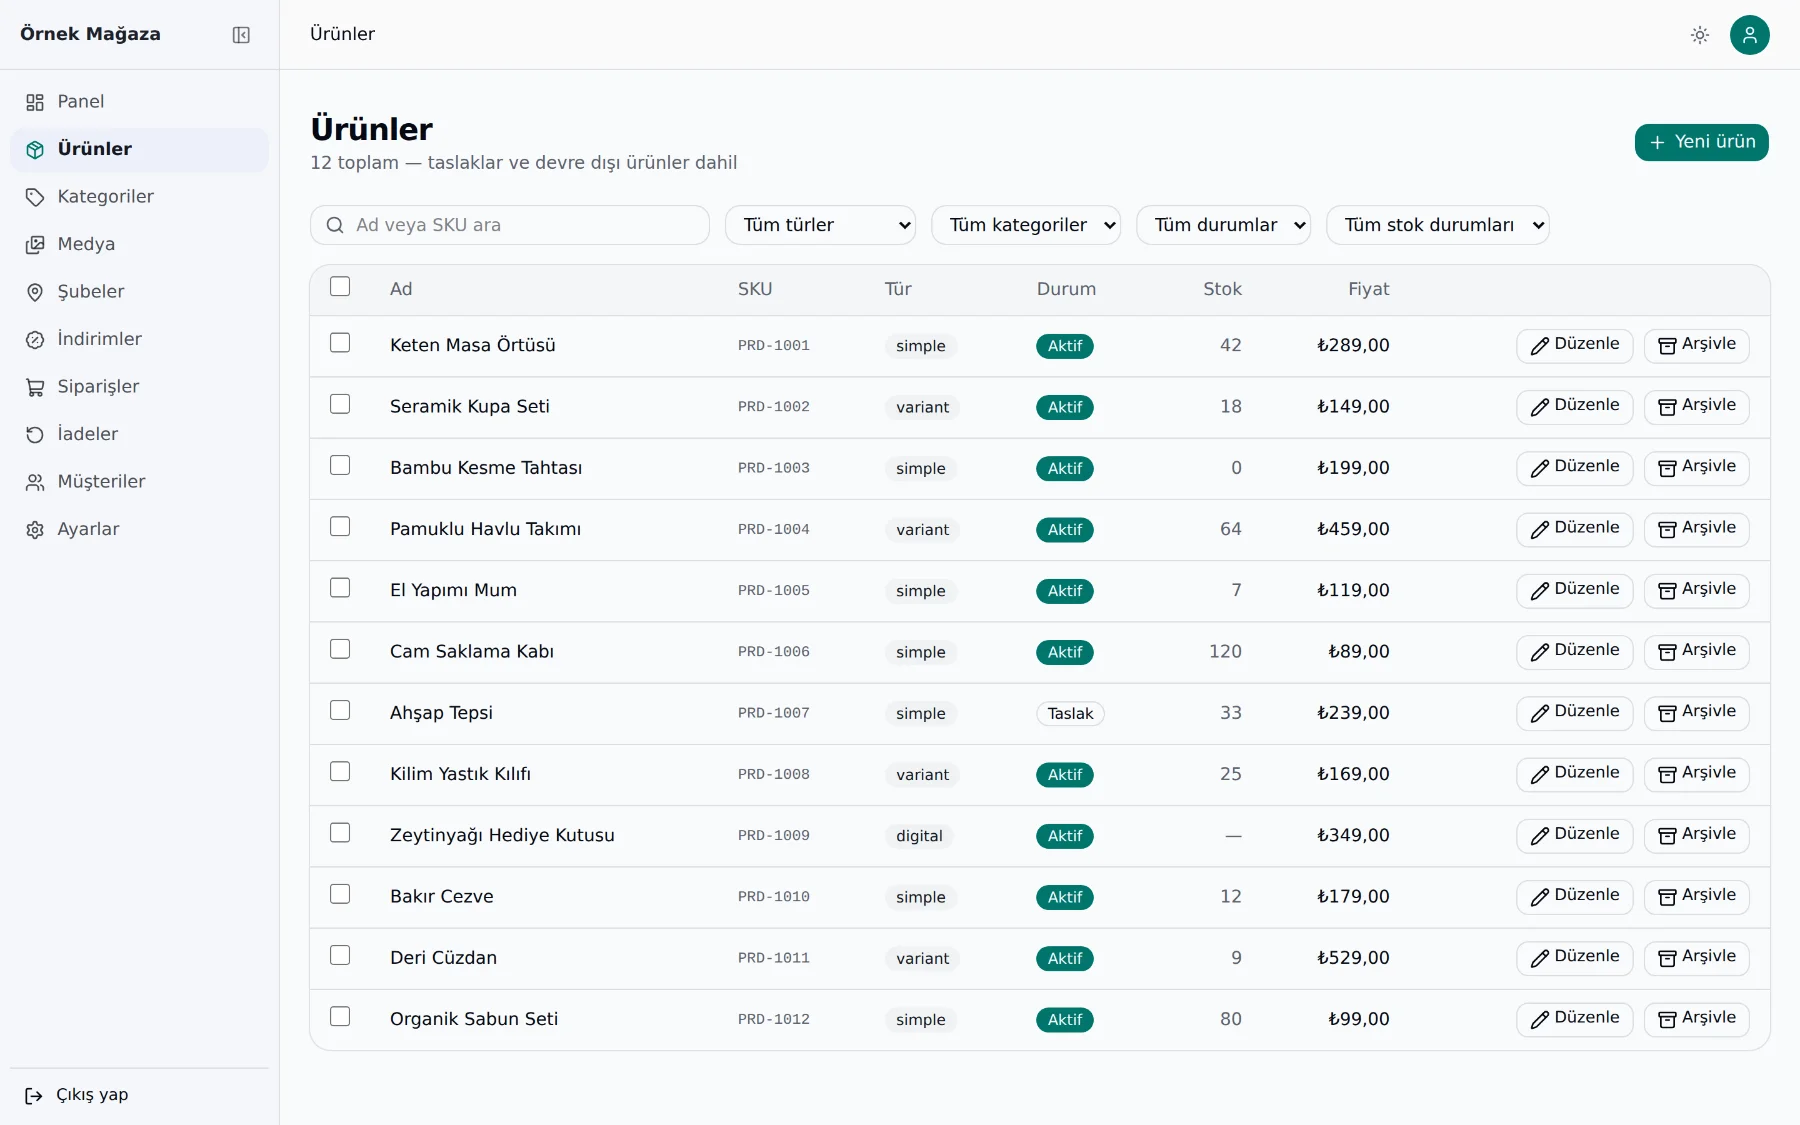Navigate to Müşteriler section

(x=139, y=482)
